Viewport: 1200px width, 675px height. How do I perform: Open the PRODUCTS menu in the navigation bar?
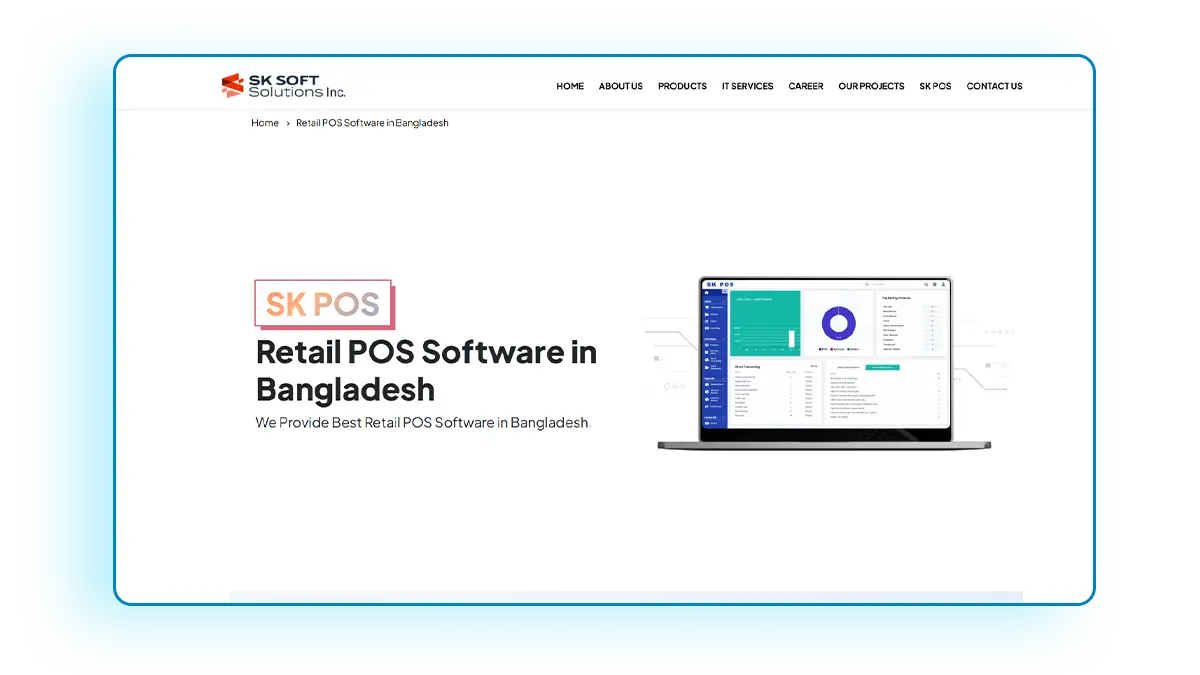pos(682,86)
